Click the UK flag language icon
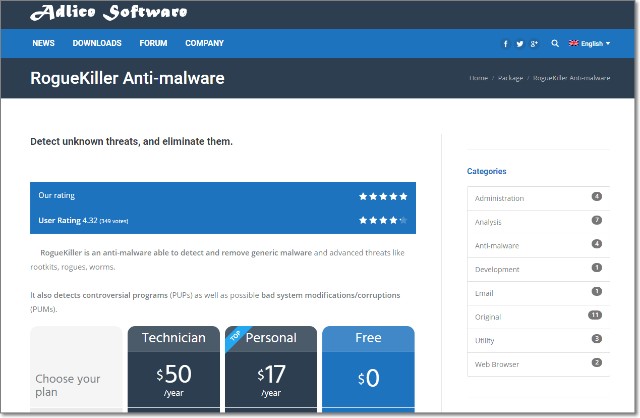This screenshot has height=418, width=640. pyautogui.click(x=573, y=44)
